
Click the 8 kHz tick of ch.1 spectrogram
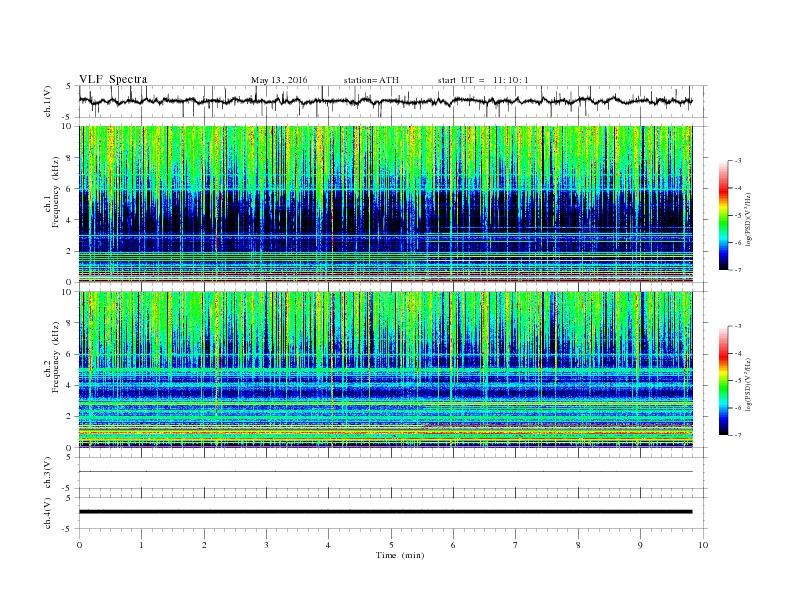69,158
